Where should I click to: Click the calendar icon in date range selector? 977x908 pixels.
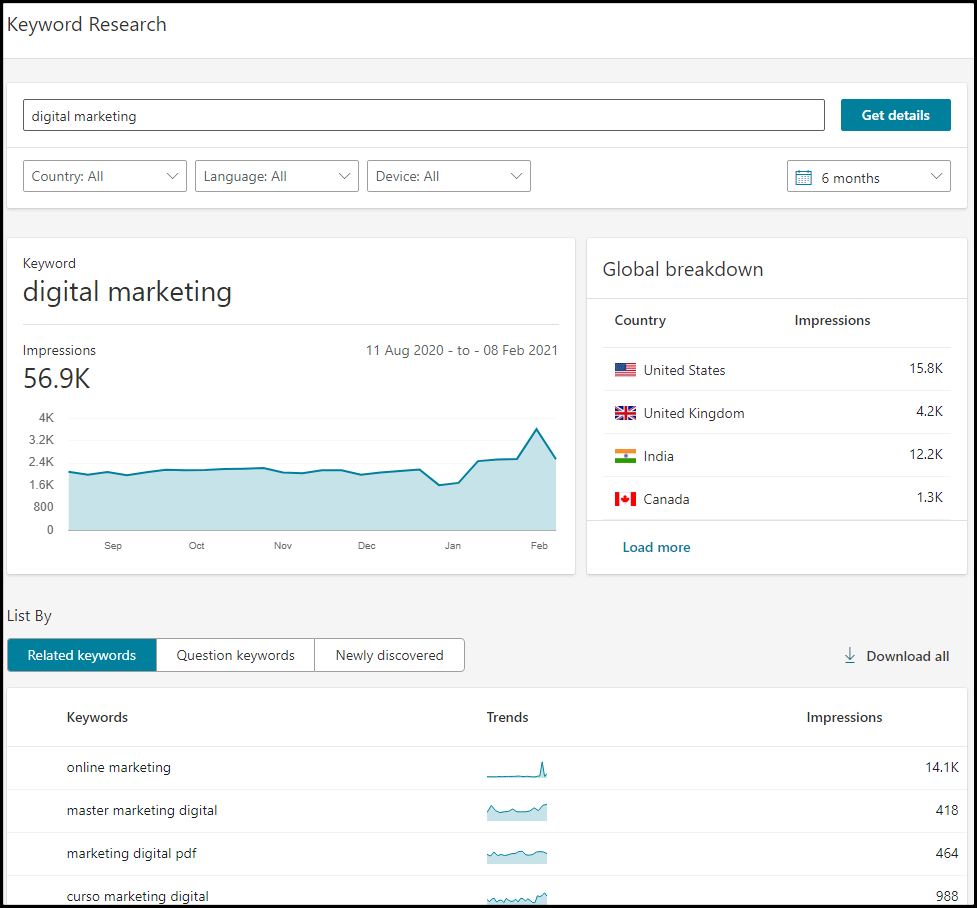(x=803, y=178)
